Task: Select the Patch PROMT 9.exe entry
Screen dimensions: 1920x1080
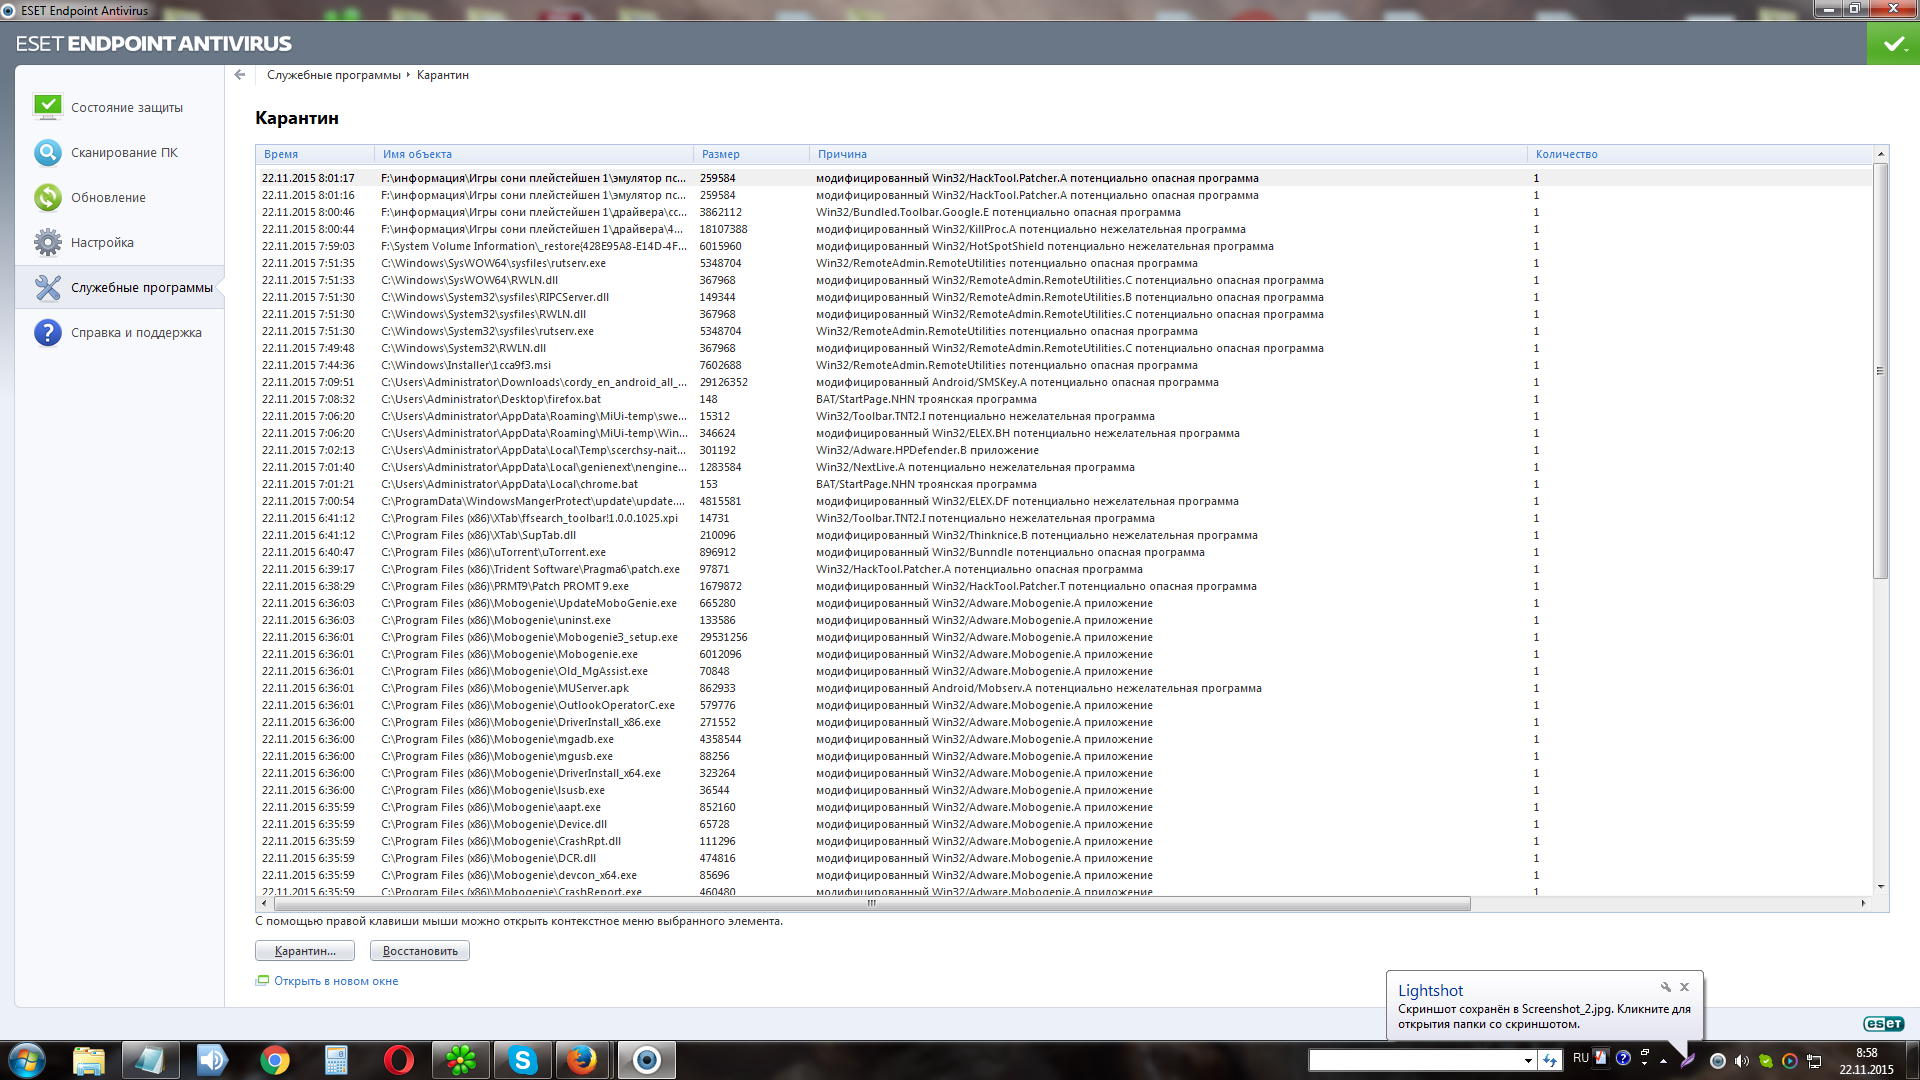Action: pyautogui.click(x=1064, y=586)
